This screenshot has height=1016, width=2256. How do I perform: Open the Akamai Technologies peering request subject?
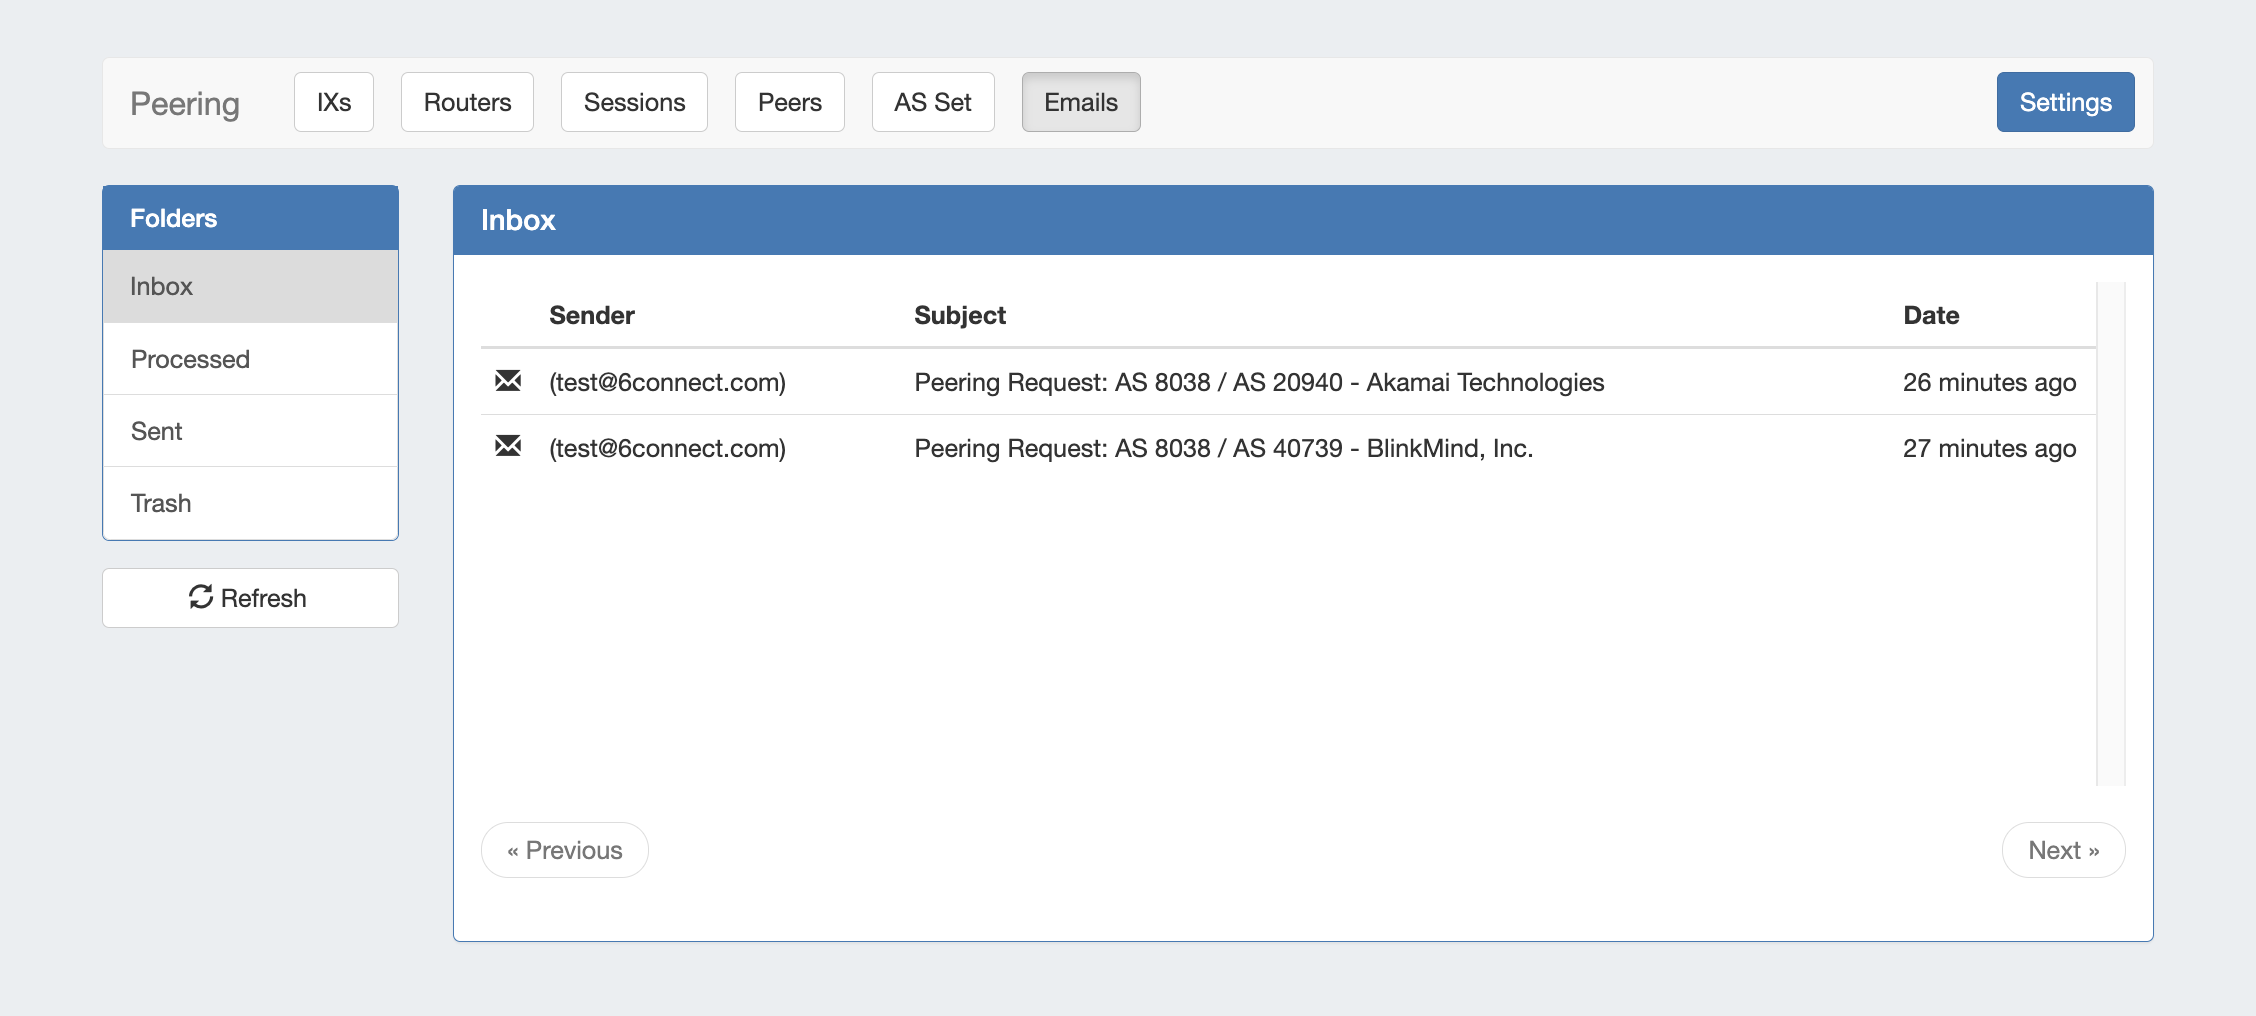[1258, 382]
